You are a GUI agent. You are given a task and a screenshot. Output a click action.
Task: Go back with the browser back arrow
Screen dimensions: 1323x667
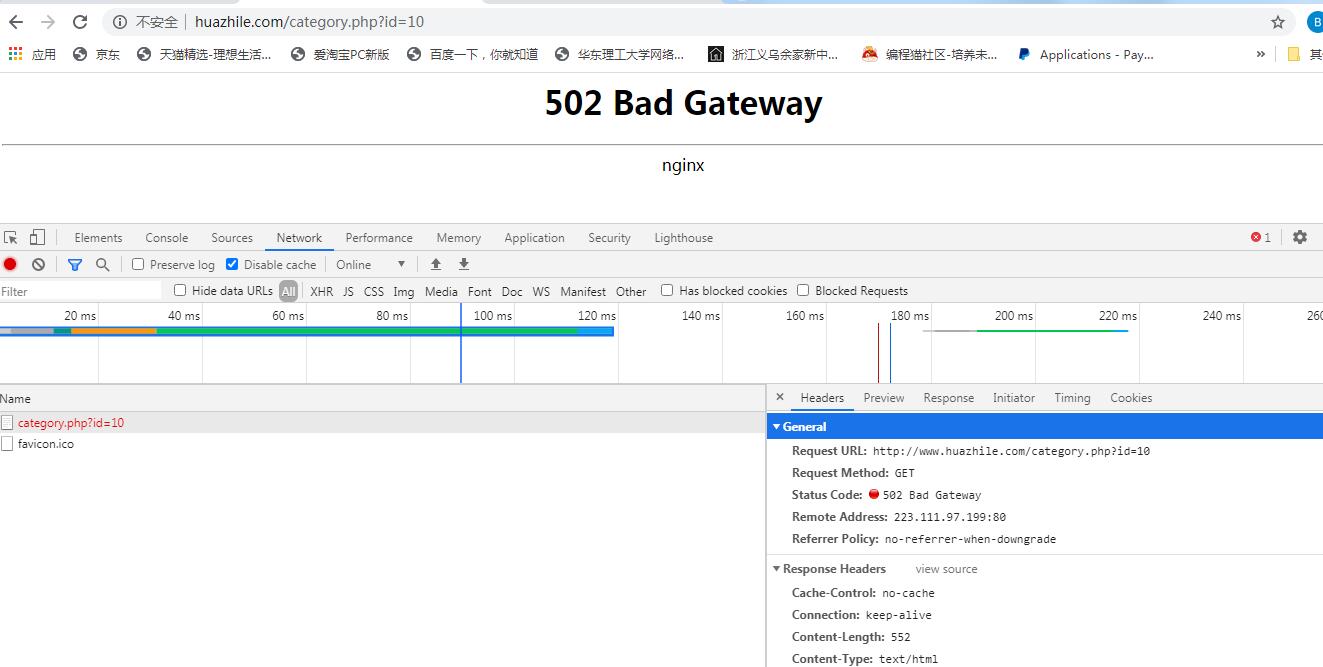pyautogui.click(x=16, y=22)
